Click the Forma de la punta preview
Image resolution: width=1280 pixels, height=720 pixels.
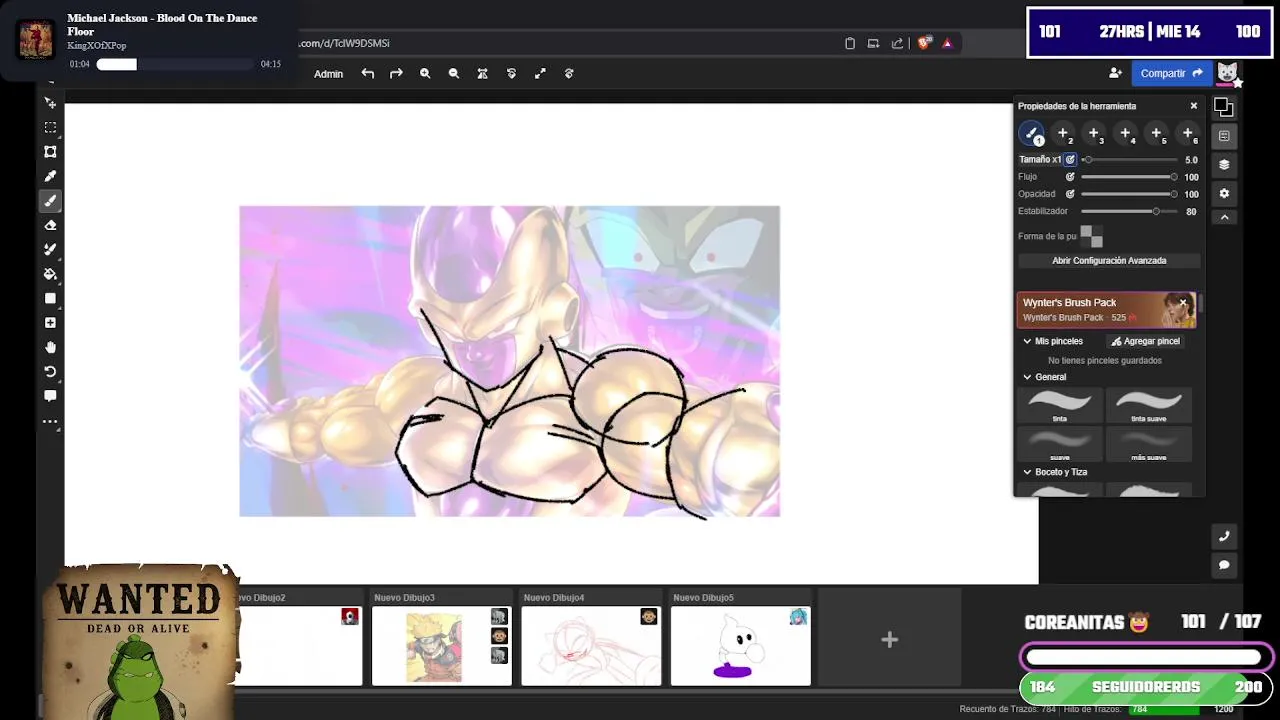click(x=1091, y=236)
